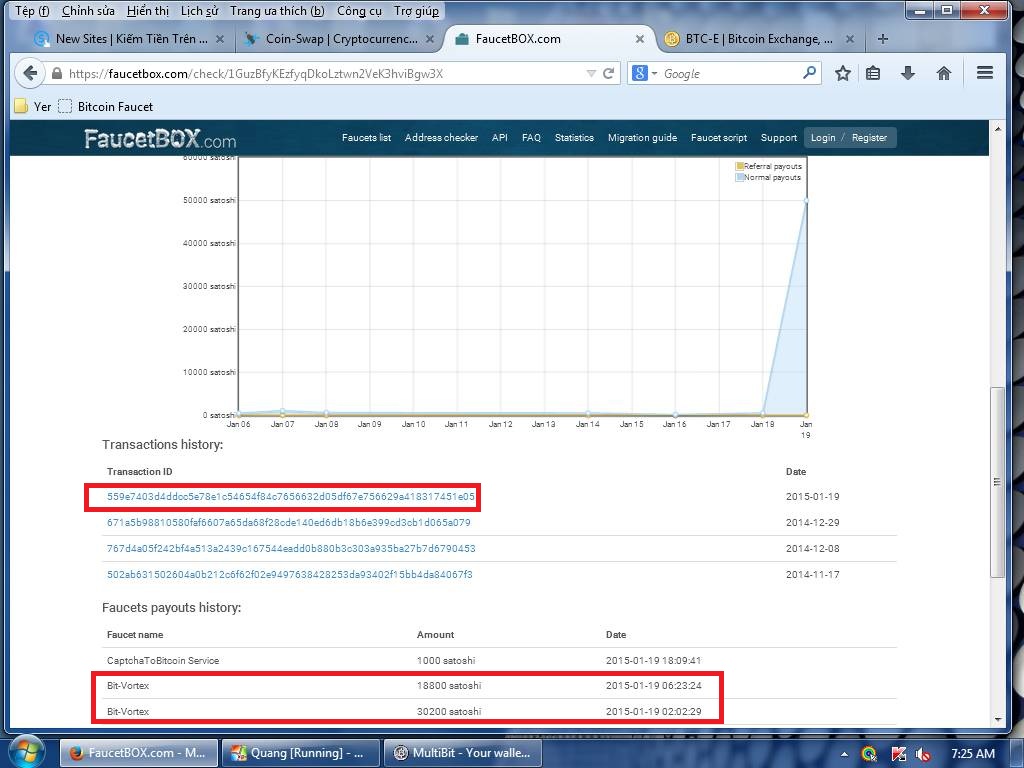The height and width of the screenshot is (768, 1024).
Task: Open transaction 671a5b98810580faf link
Action: [x=289, y=522]
